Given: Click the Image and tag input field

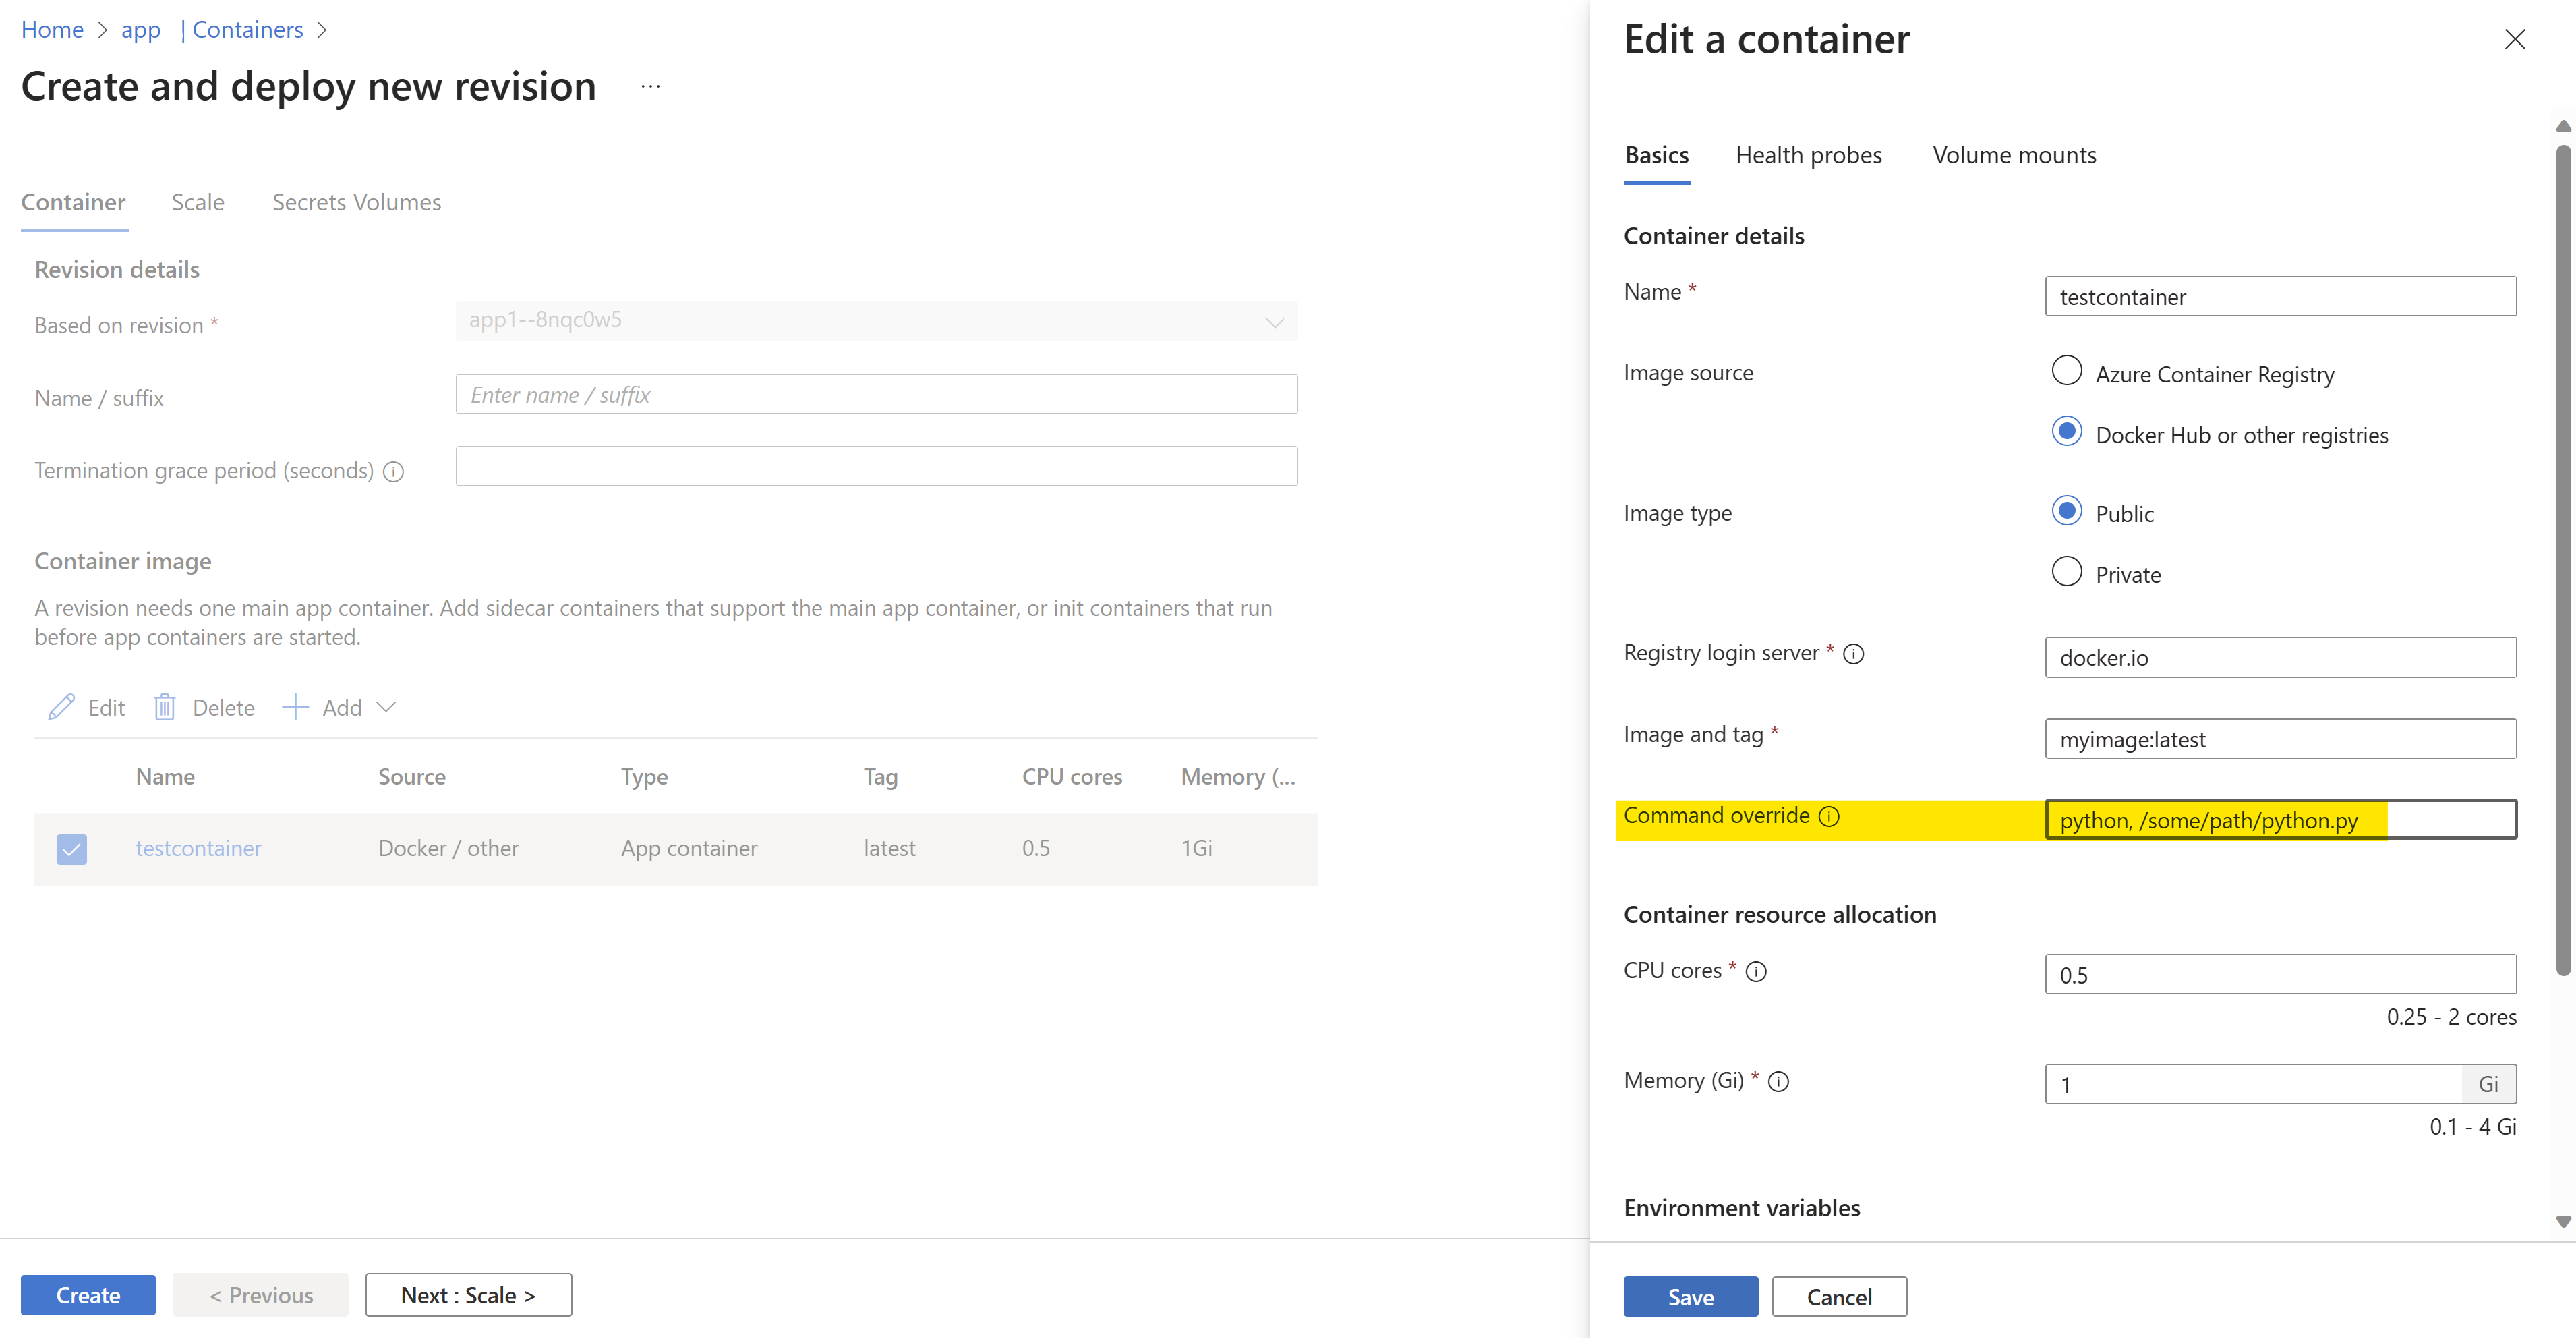Looking at the screenshot, I should 2280,739.
